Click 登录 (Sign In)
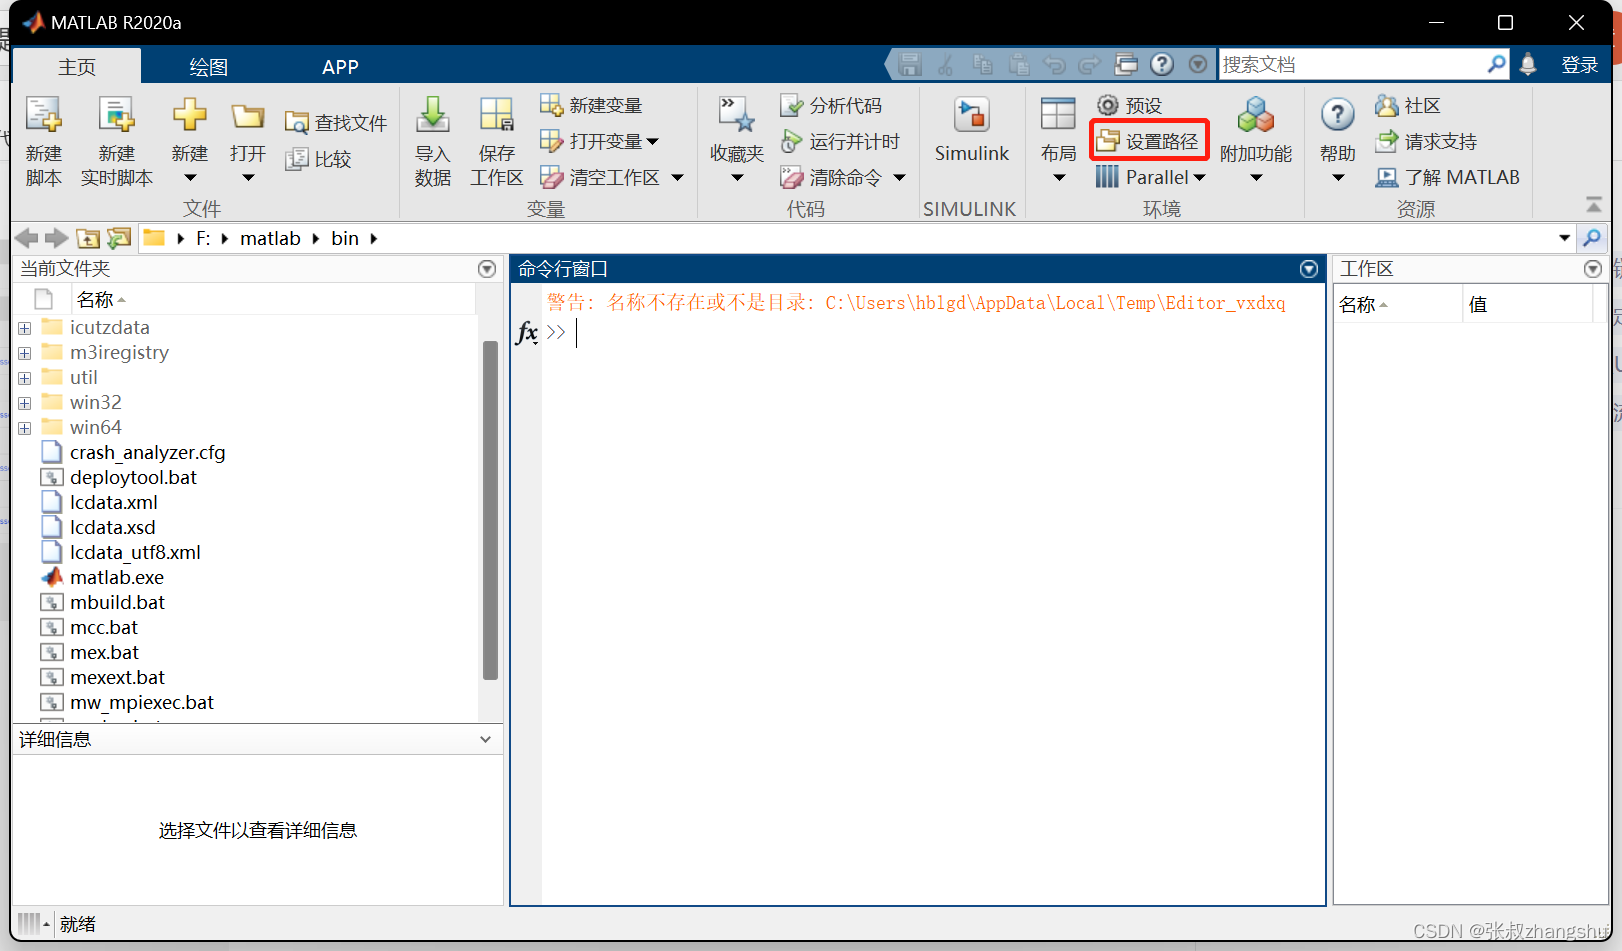 [x=1580, y=65]
